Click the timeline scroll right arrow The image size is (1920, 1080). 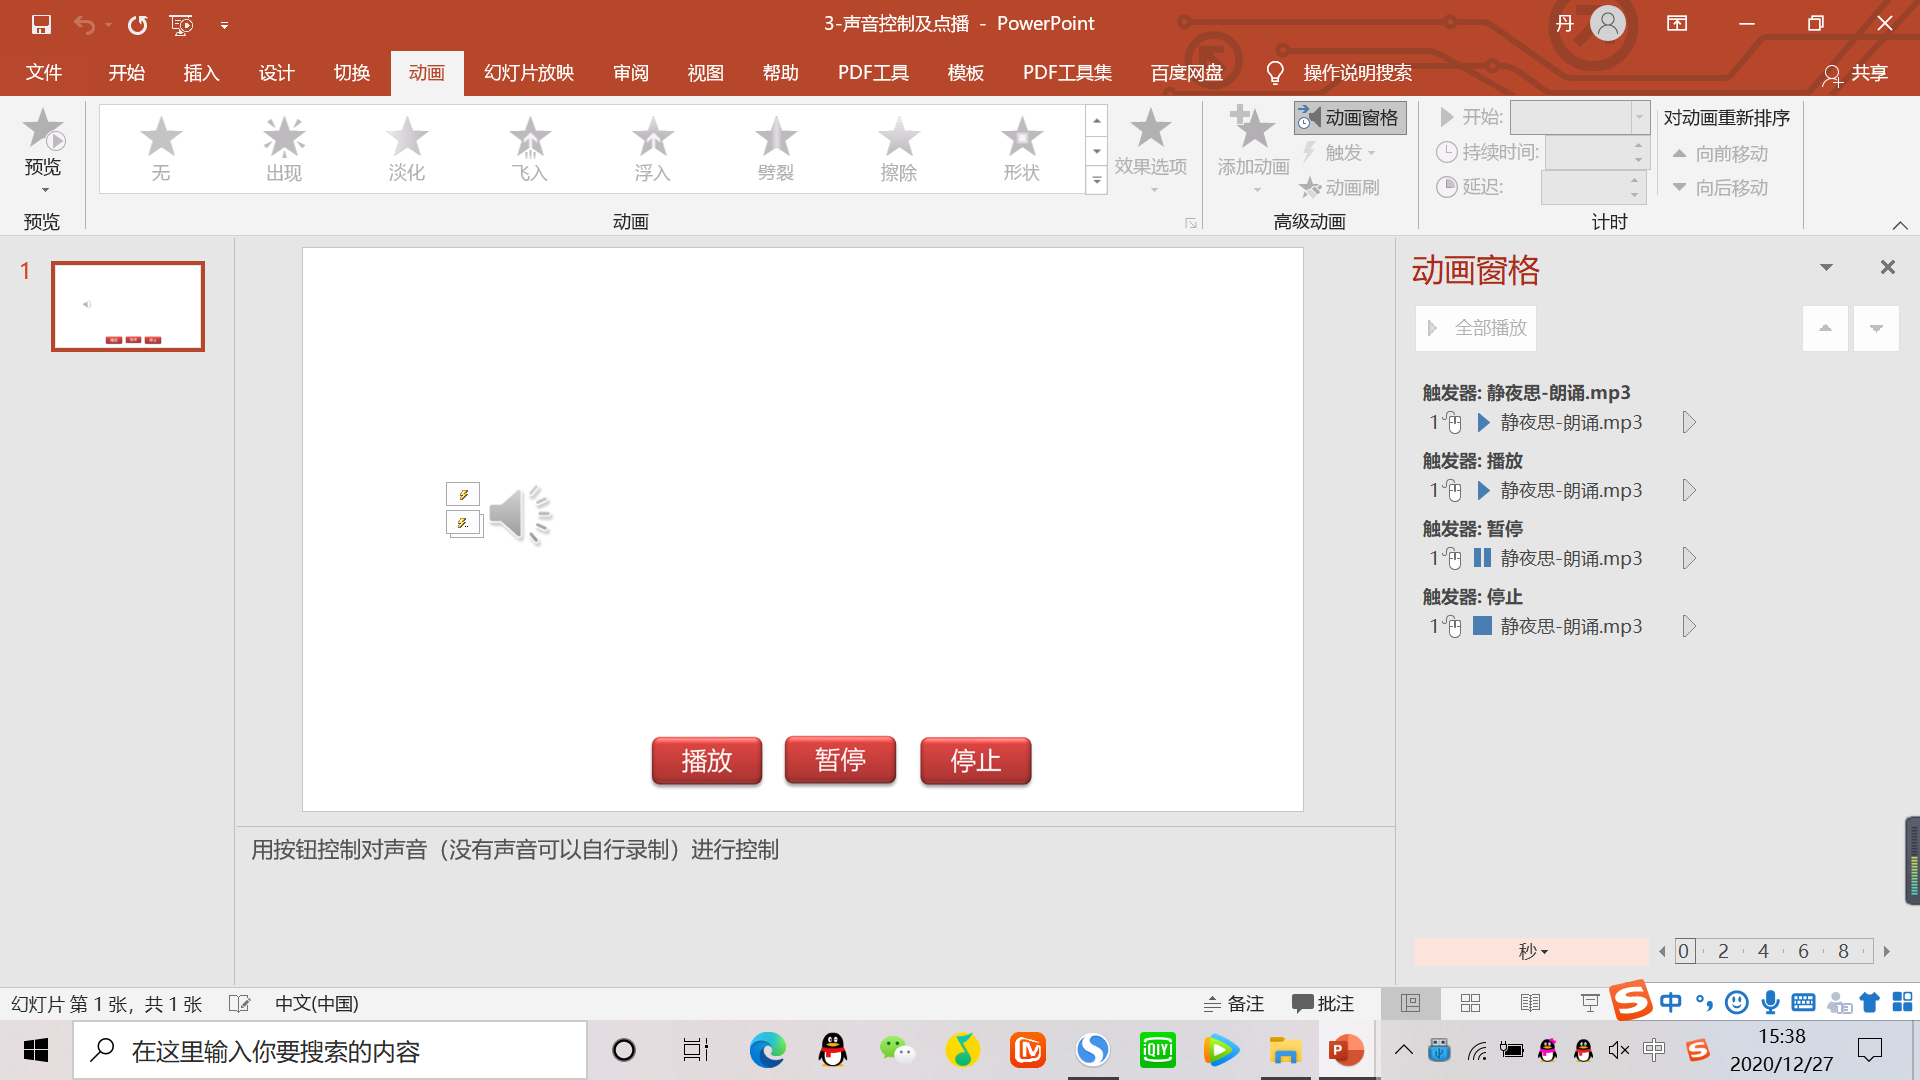point(1887,952)
